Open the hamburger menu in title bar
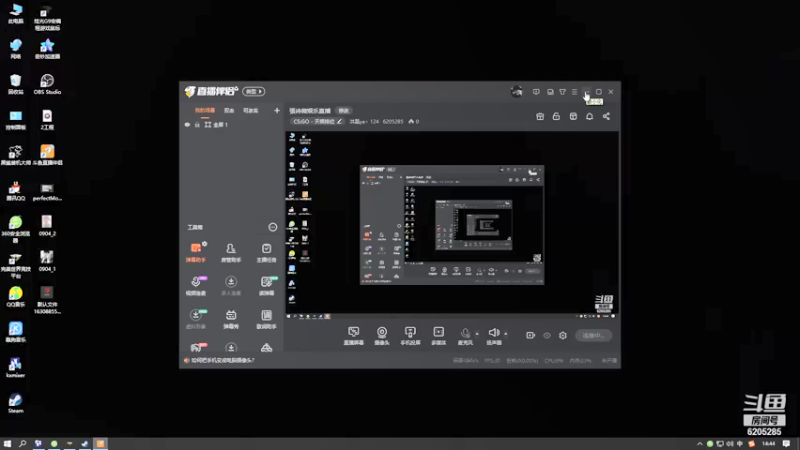Screen dimensions: 800x450 click(x=574, y=92)
